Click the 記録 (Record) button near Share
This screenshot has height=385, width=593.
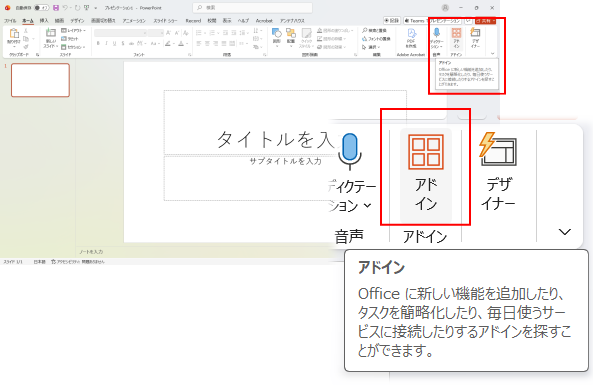(x=392, y=21)
